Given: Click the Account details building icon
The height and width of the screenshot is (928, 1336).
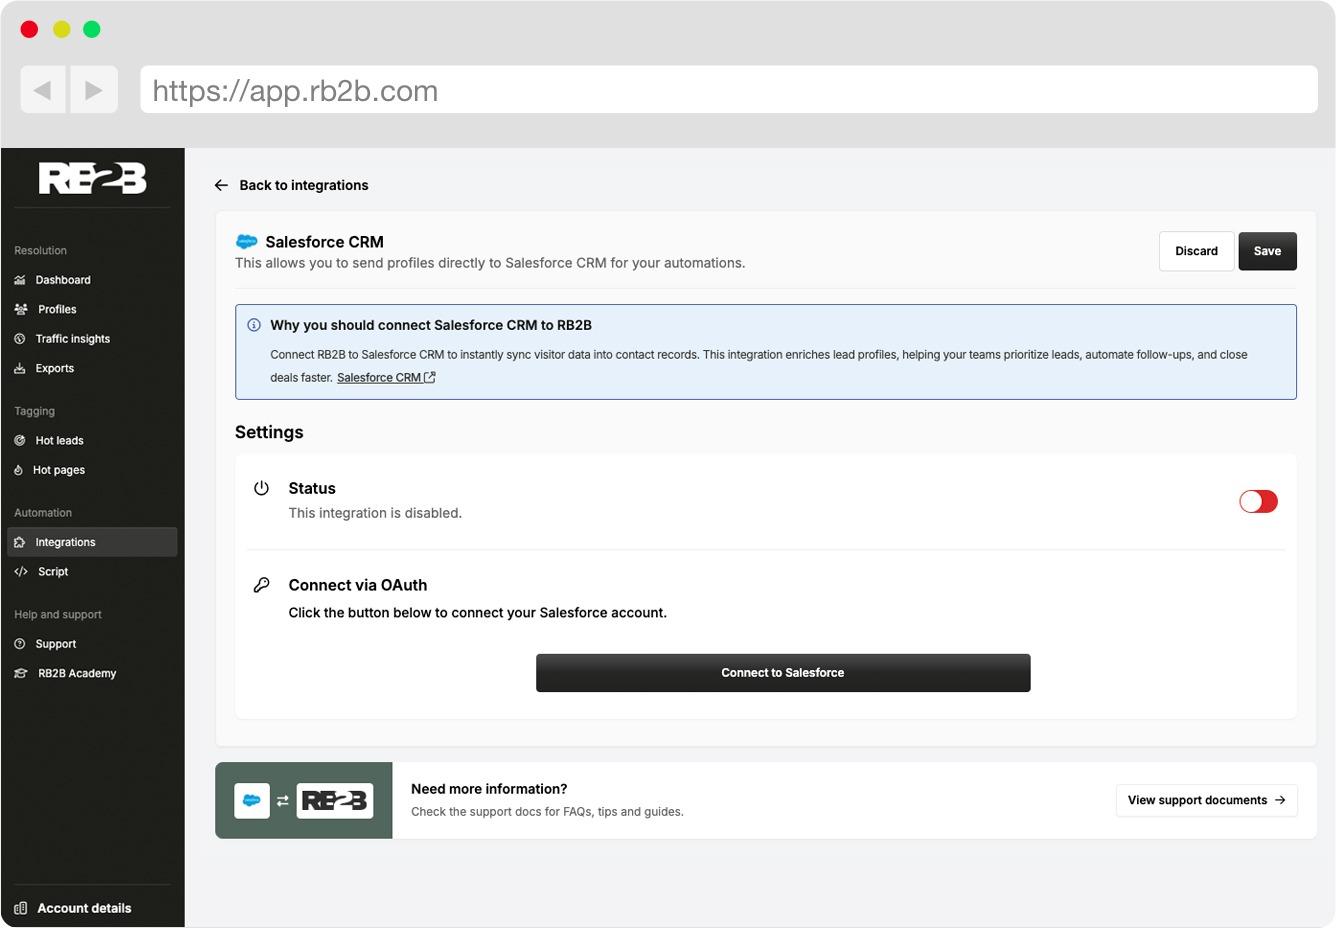Looking at the screenshot, I should coord(21,908).
